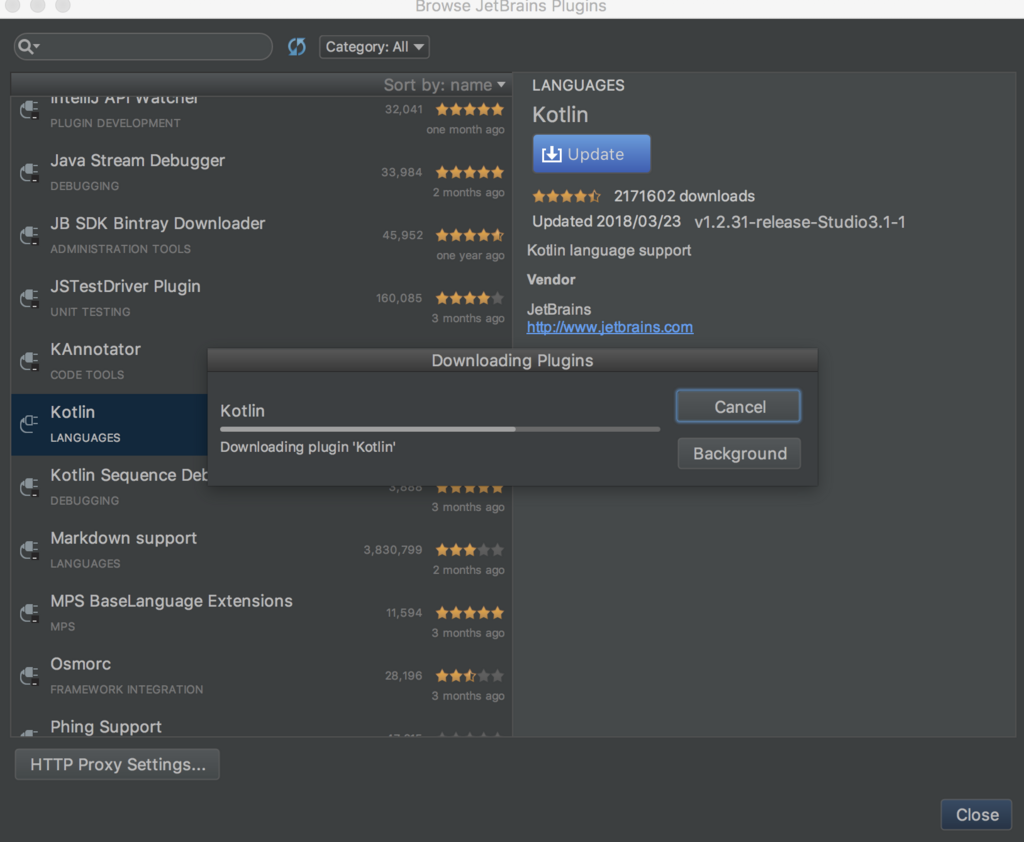Screen dimensions: 1024x842
Task: Cancel the Kotlin plugin download
Action: (x=739, y=406)
